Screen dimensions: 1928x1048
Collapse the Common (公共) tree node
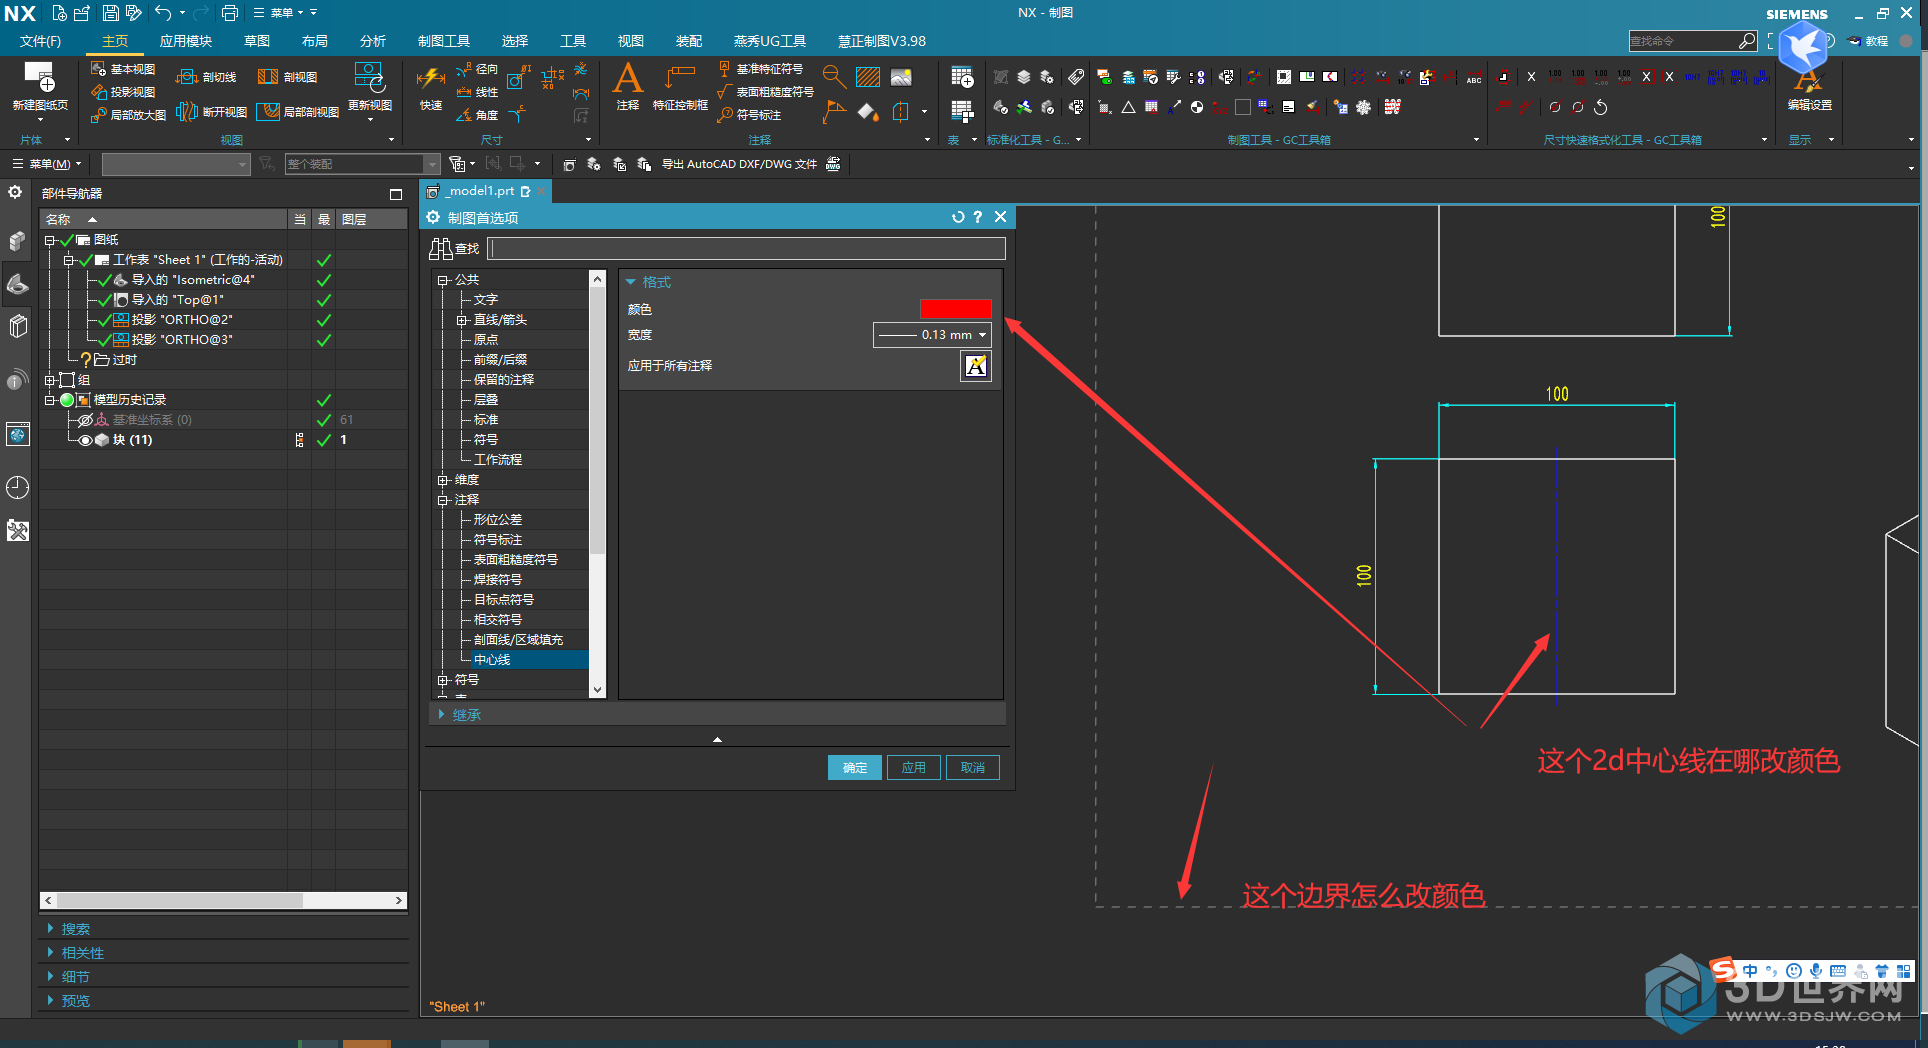point(443,280)
